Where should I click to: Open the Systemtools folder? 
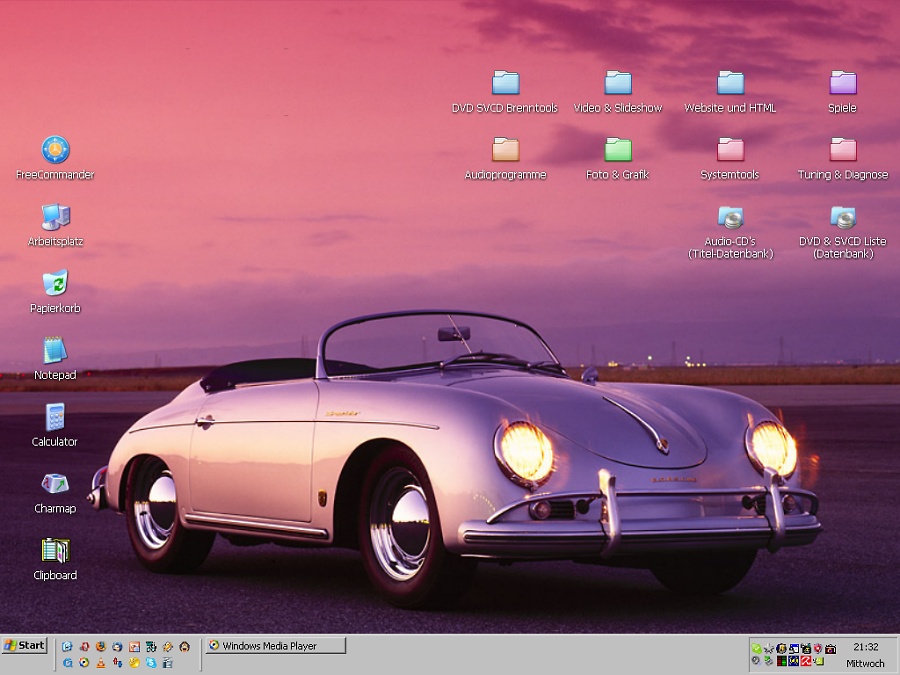[x=730, y=158]
